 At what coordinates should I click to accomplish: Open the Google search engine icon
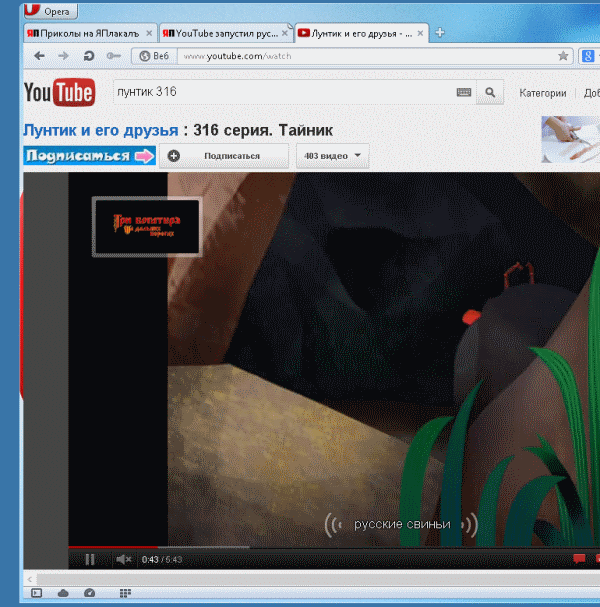point(588,56)
